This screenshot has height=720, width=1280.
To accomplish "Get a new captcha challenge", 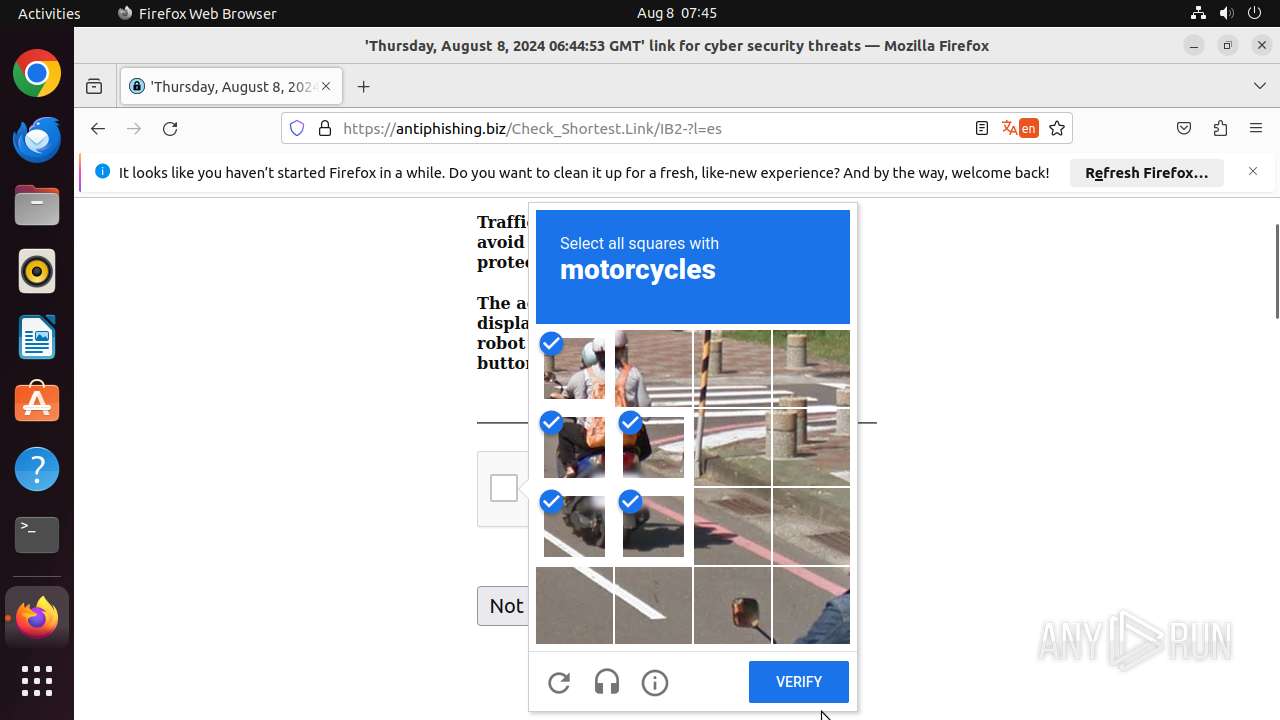I will tap(559, 683).
